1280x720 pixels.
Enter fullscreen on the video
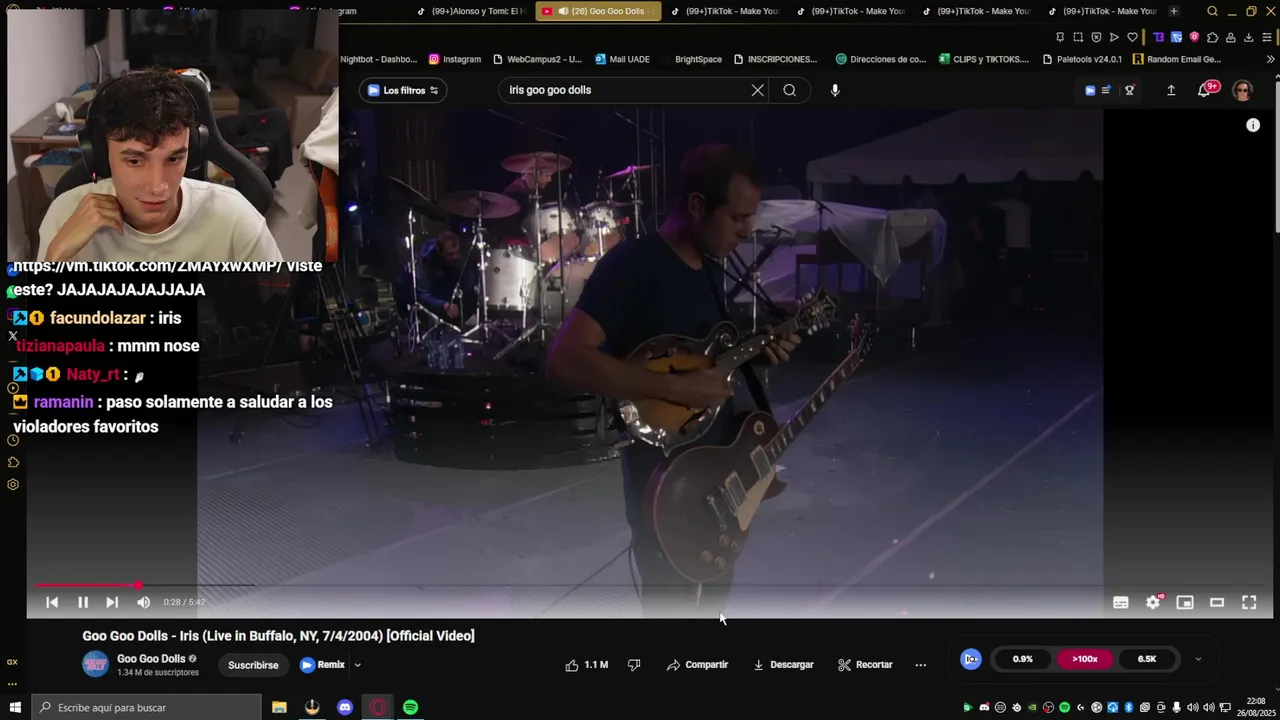1249,602
